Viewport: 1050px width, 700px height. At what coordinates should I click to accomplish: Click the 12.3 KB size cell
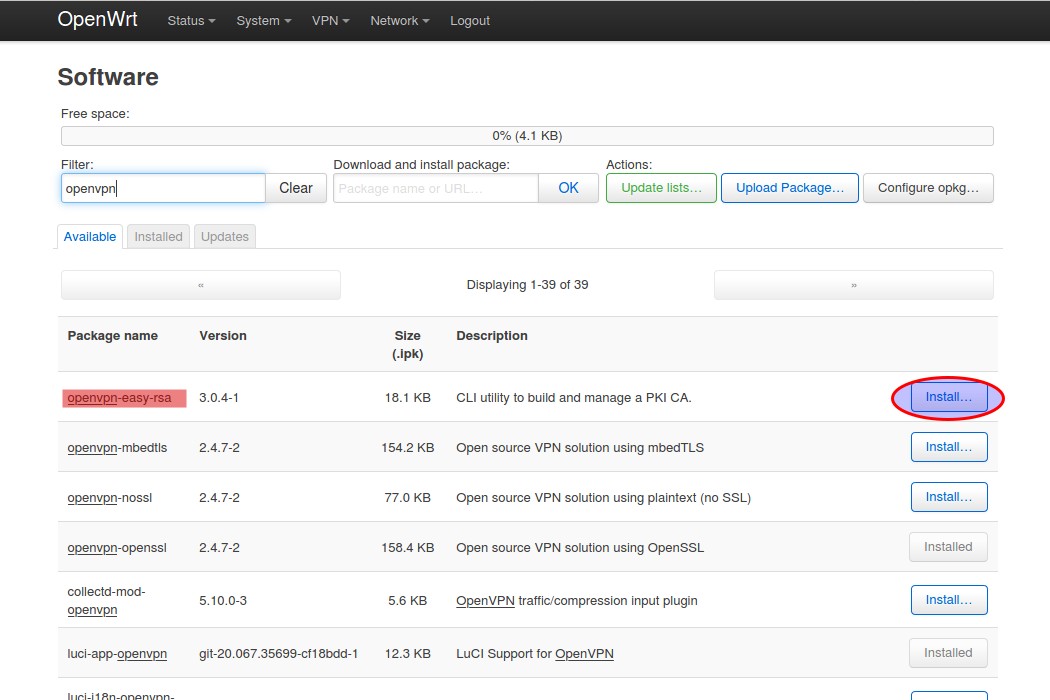pyautogui.click(x=407, y=654)
